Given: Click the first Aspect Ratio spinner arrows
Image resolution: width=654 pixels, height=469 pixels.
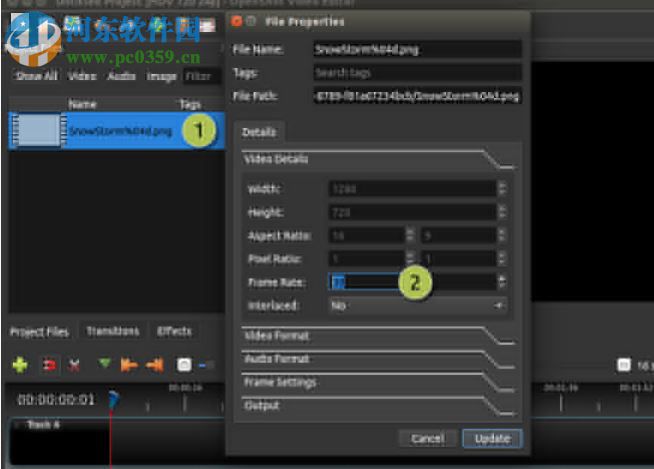Looking at the screenshot, I should pos(410,236).
